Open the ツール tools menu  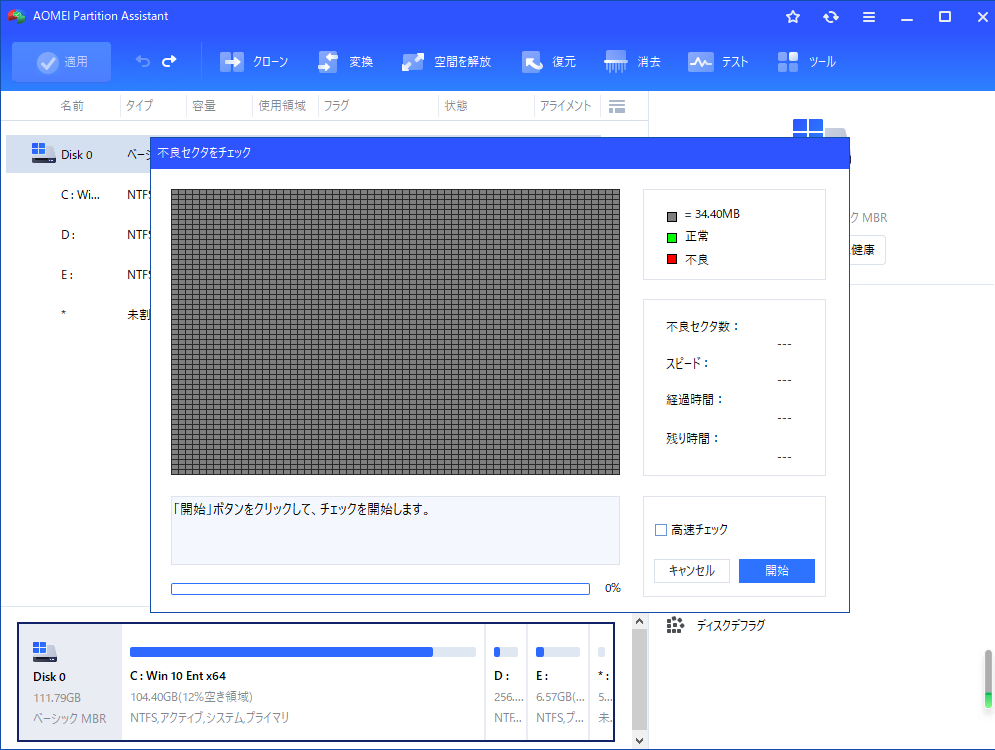[x=807, y=62]
